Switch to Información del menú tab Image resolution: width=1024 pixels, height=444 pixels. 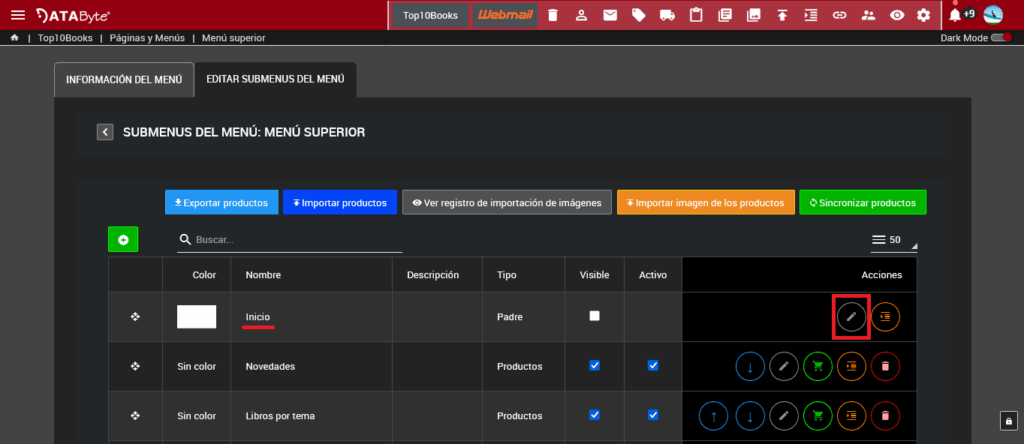pyautogui.click(x=124, y=80)
